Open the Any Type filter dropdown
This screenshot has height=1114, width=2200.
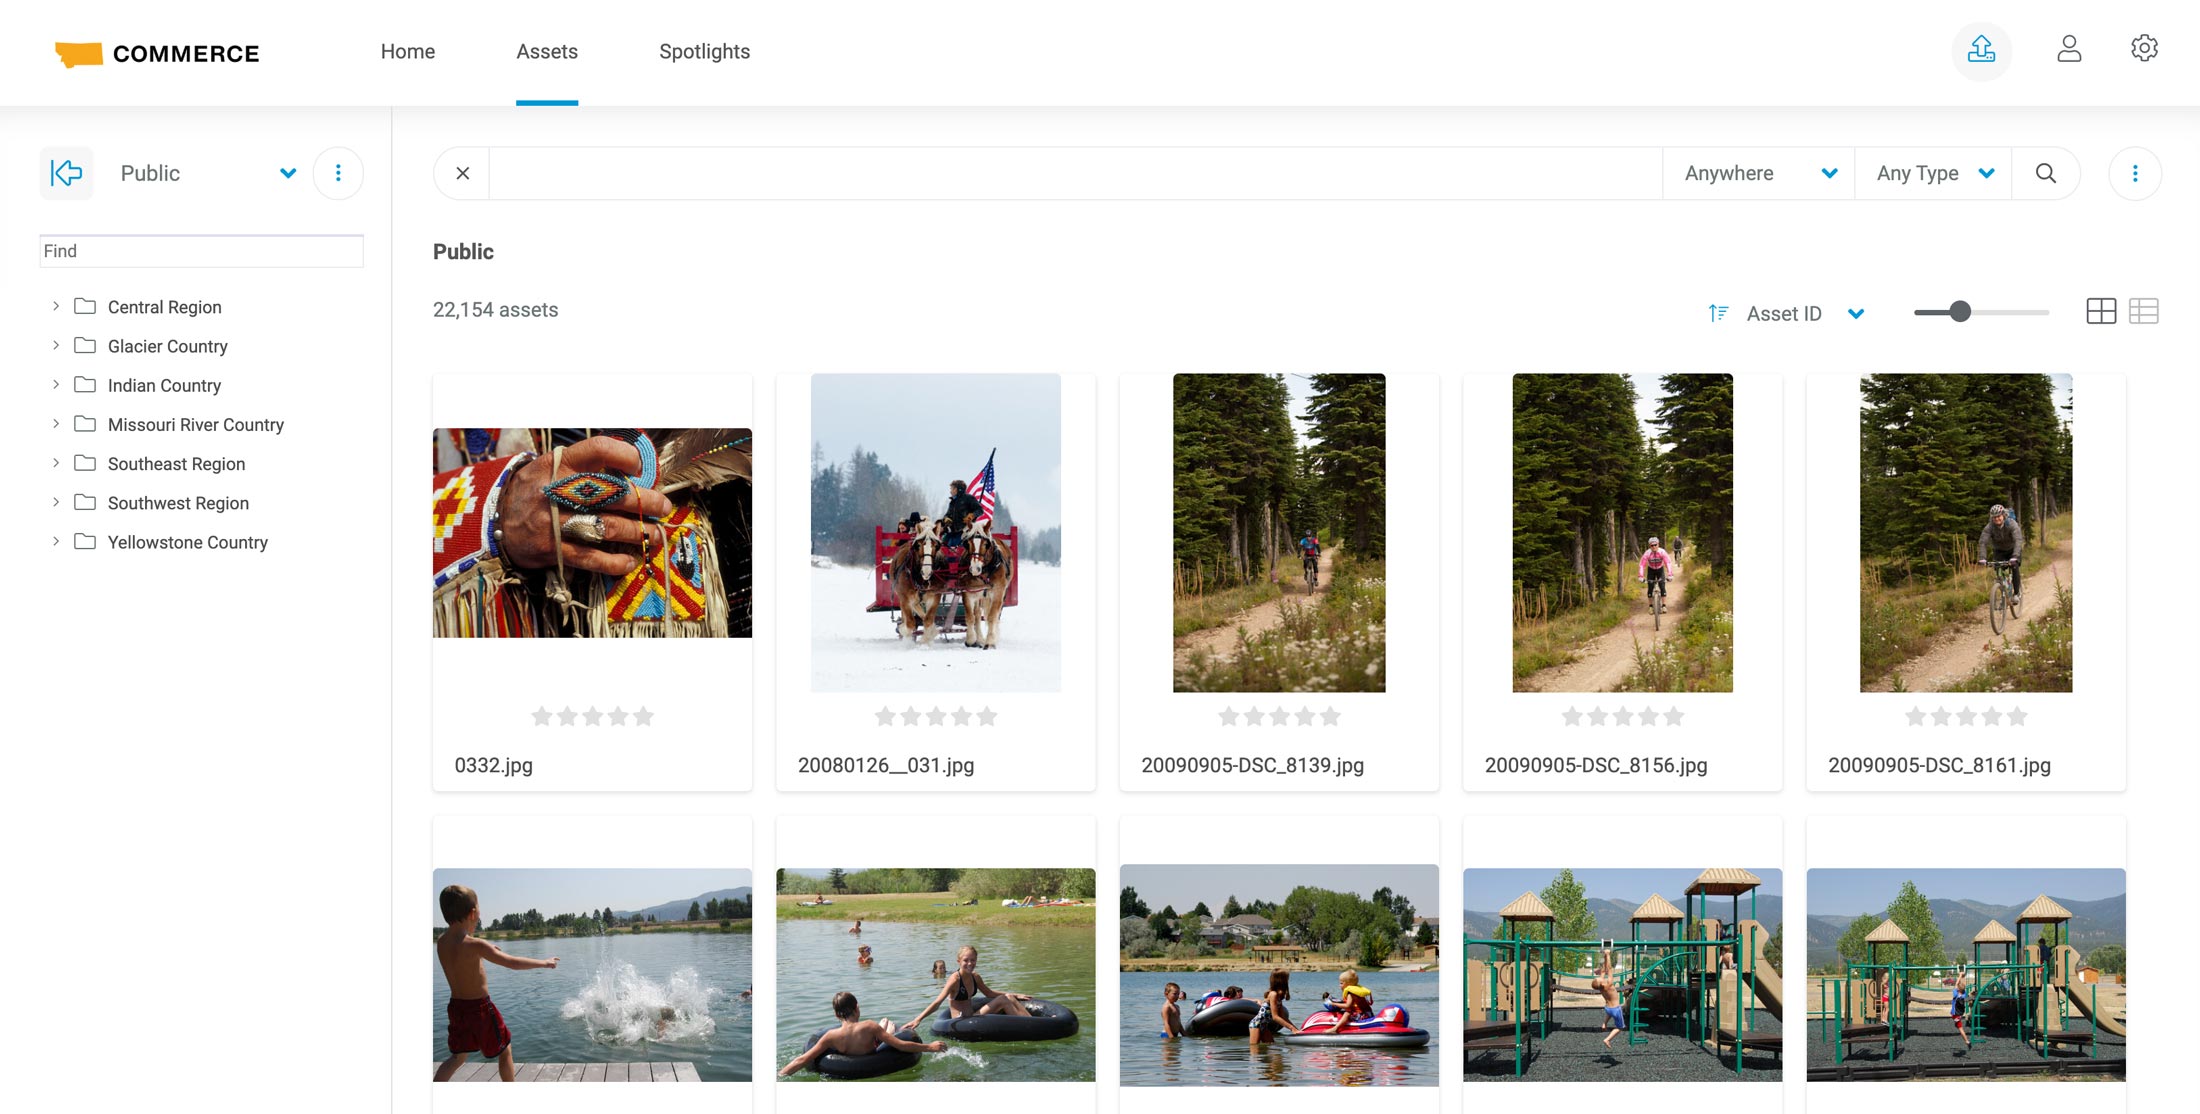tap(1933, 173)
